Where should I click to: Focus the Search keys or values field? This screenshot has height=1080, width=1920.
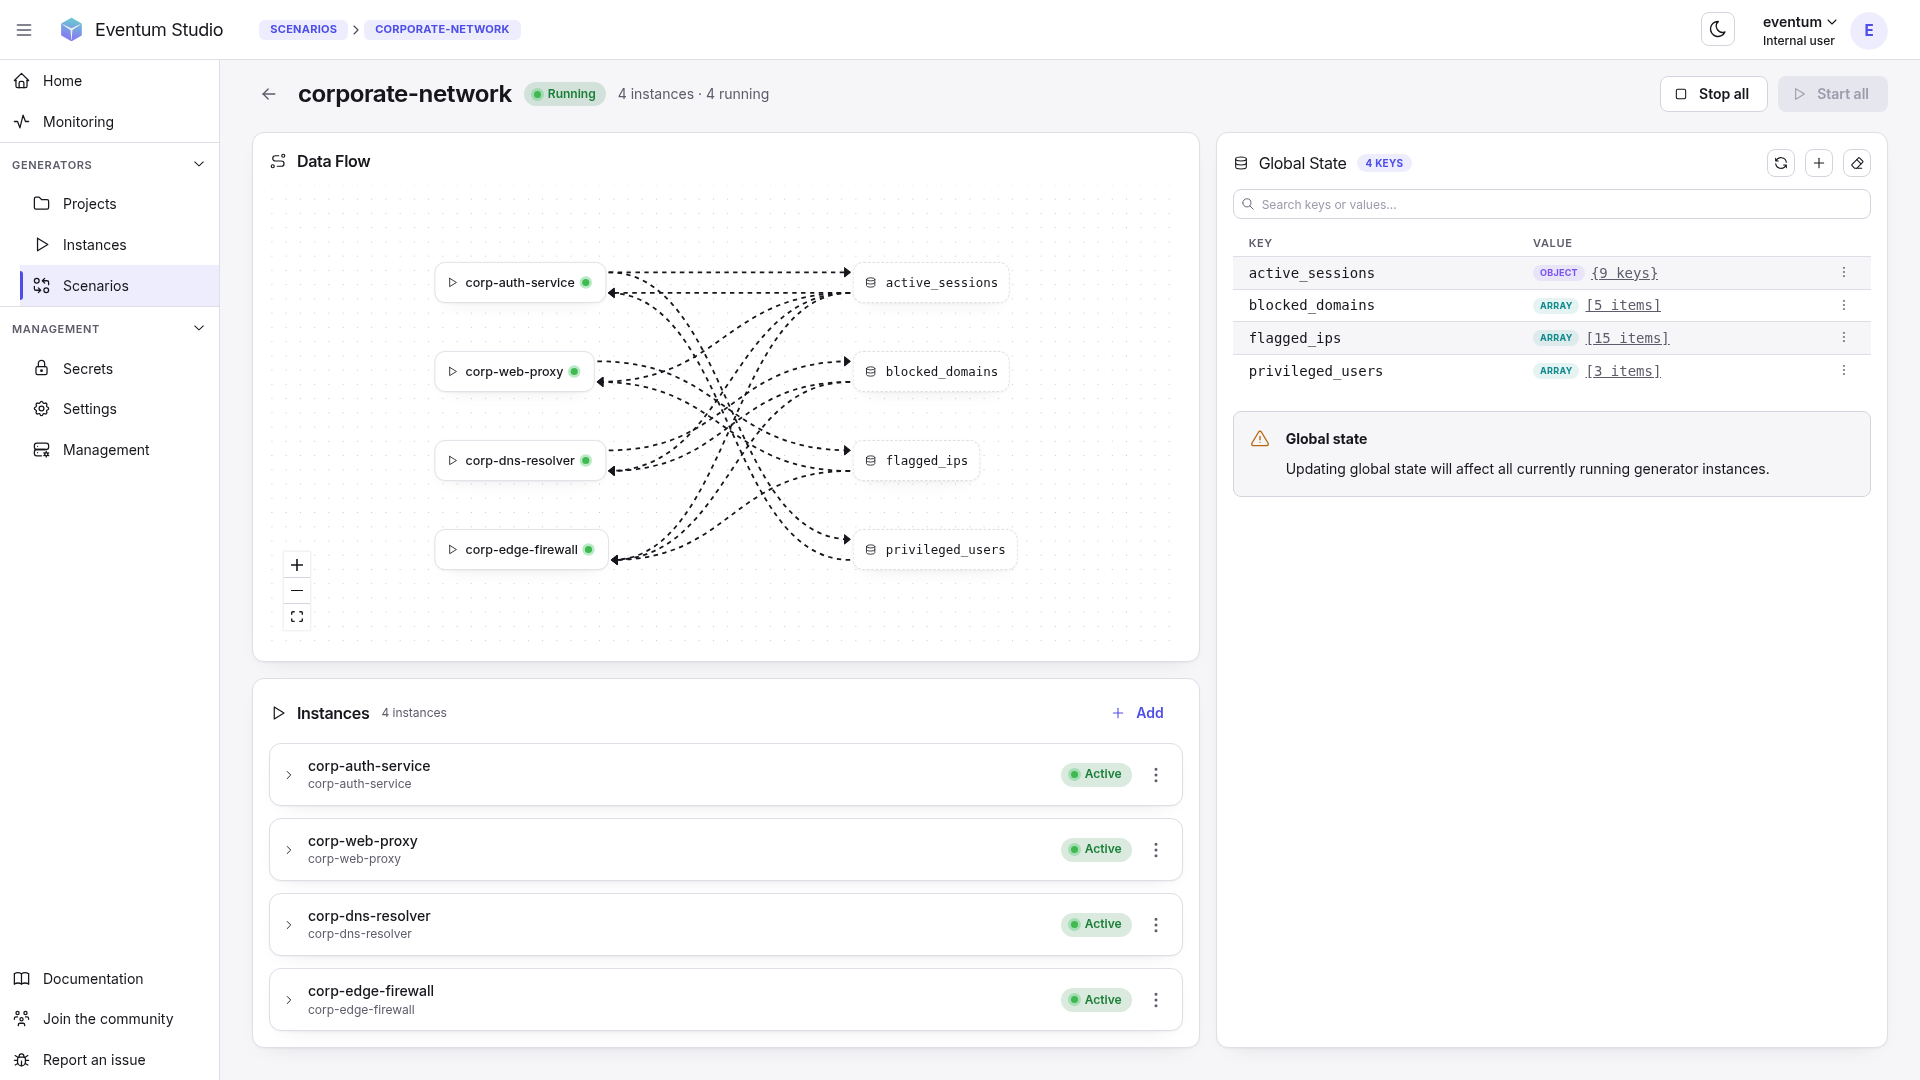coord(1551,204)
